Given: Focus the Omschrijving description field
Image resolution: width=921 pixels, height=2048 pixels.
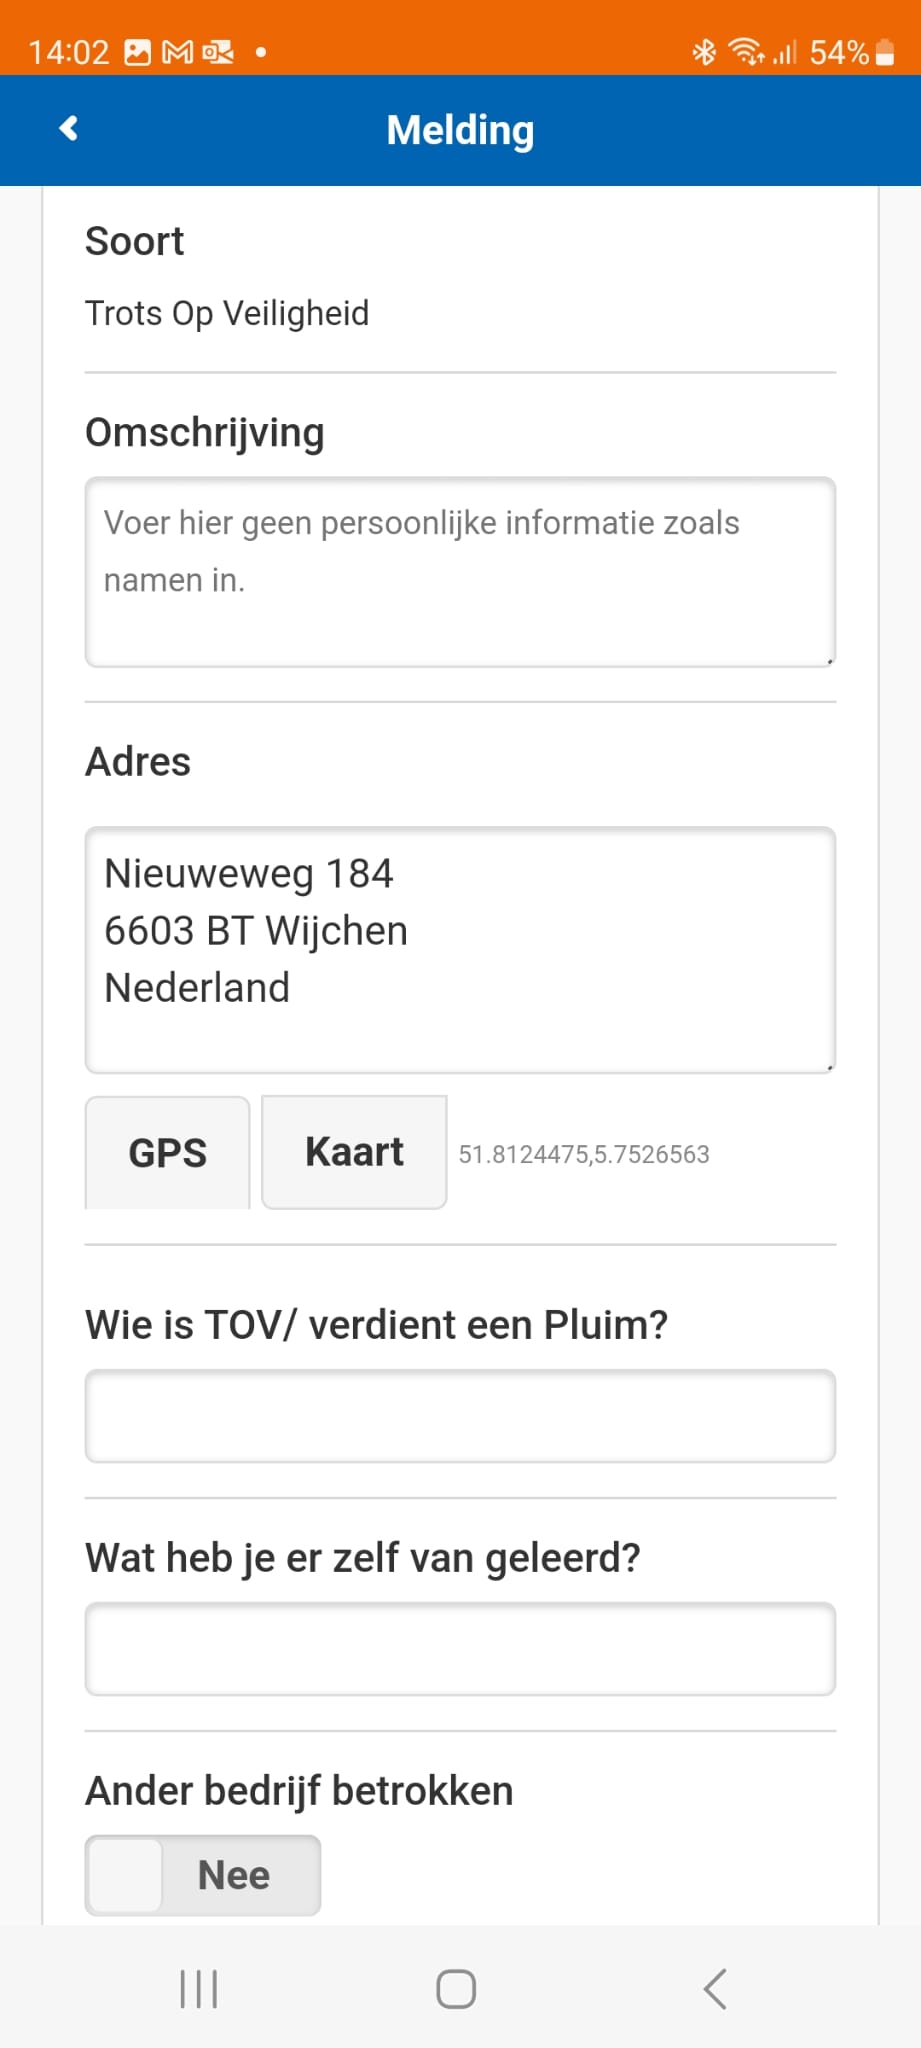Looking at the screenshot, I should [x=460, y=572].
